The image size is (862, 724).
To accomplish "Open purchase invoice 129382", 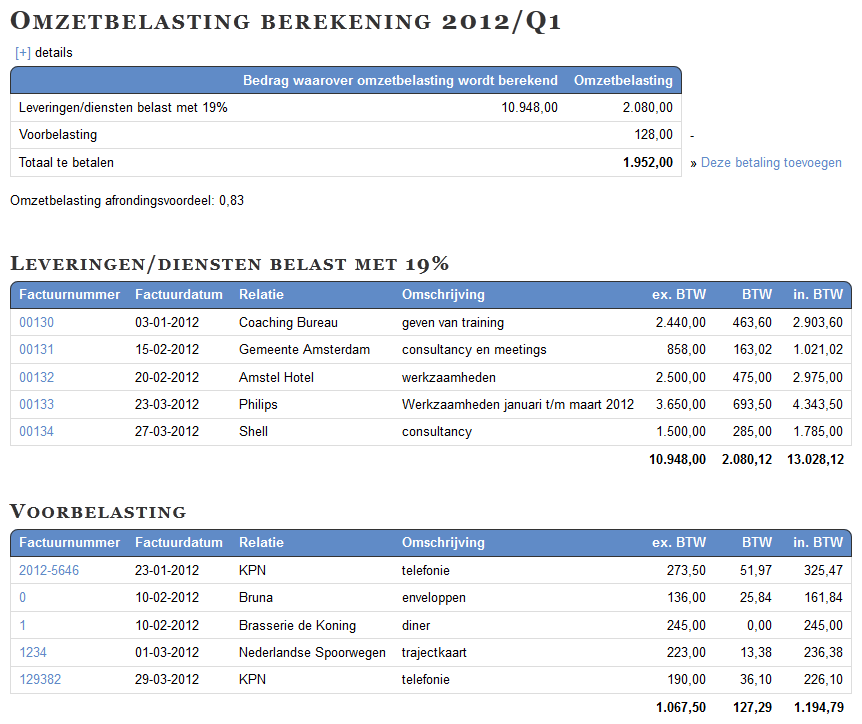I will click(x=40, y=679).
